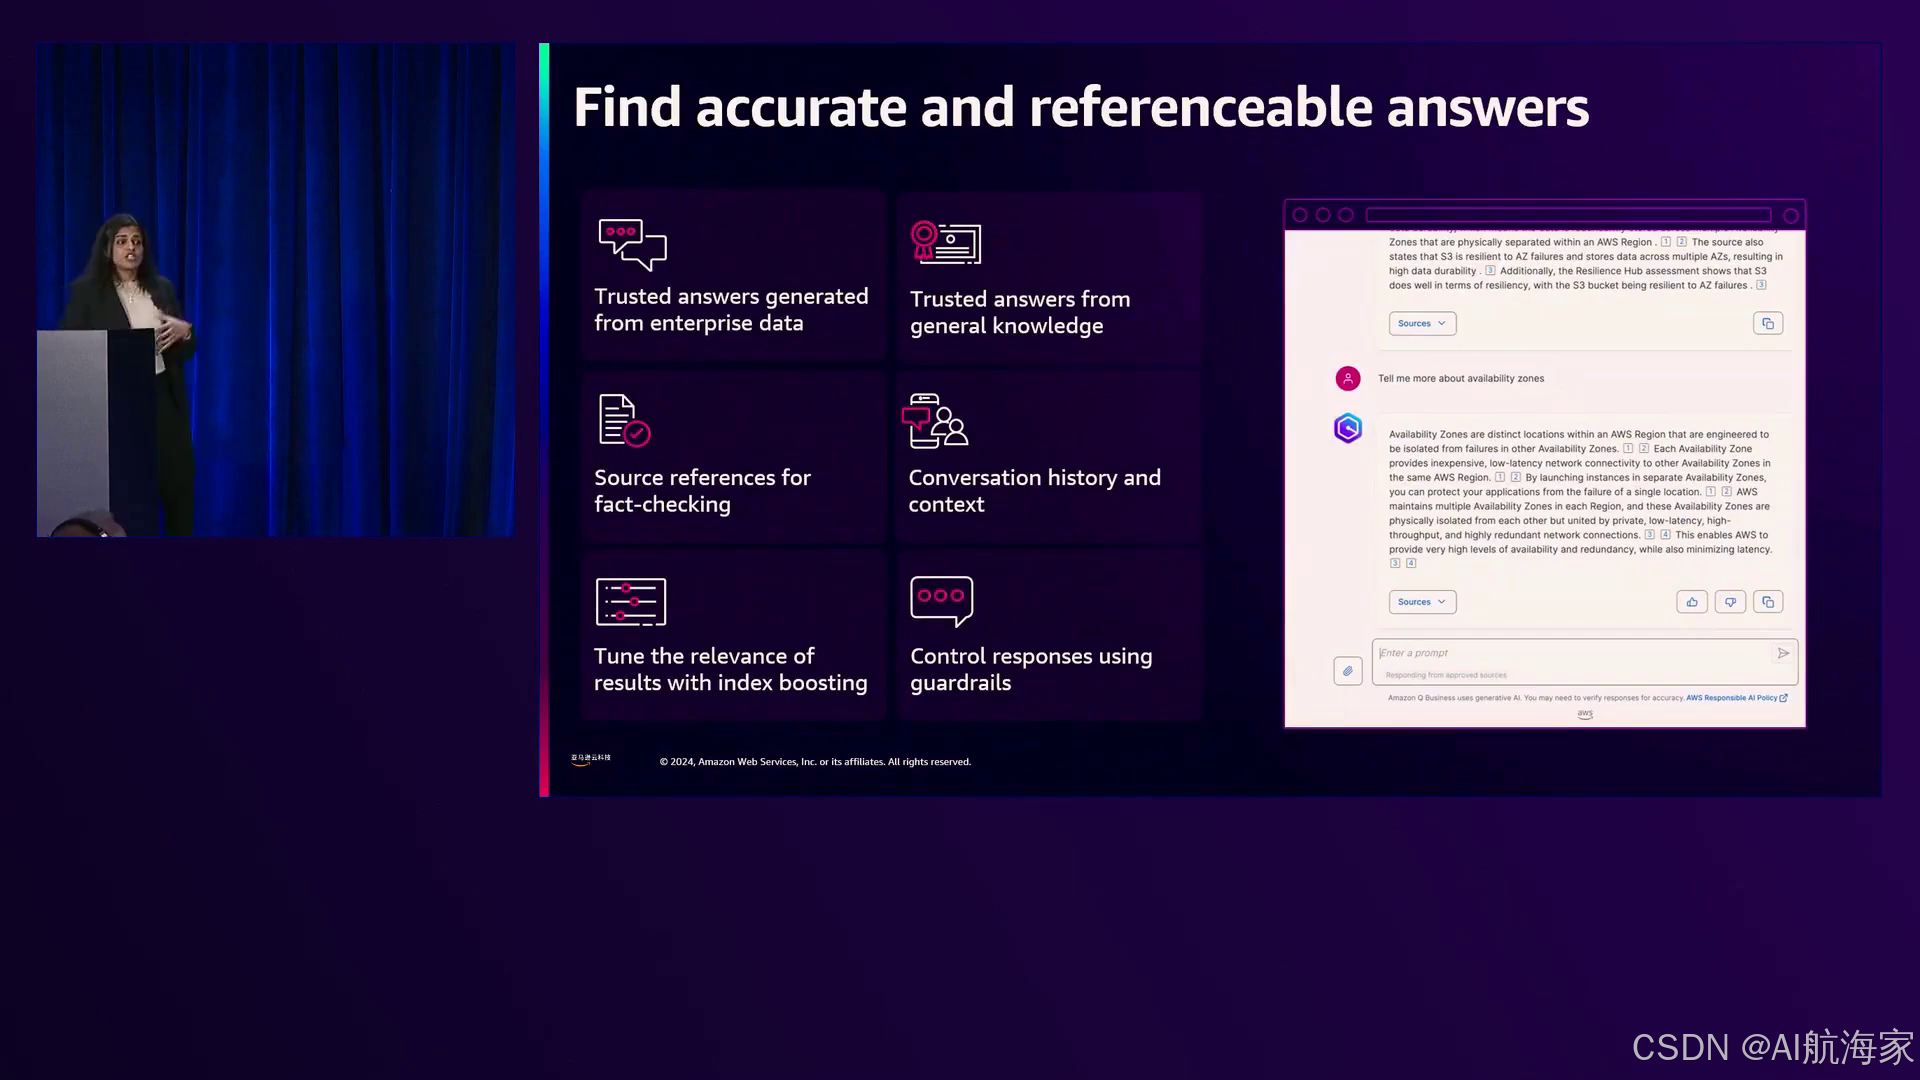Select the Source references for fact-checking card
The height and width of the screenshot is (1080, 1920).
[733, 457]
